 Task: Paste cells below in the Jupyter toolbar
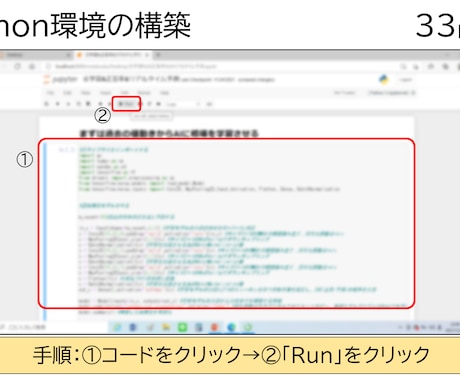pos(88,104)
